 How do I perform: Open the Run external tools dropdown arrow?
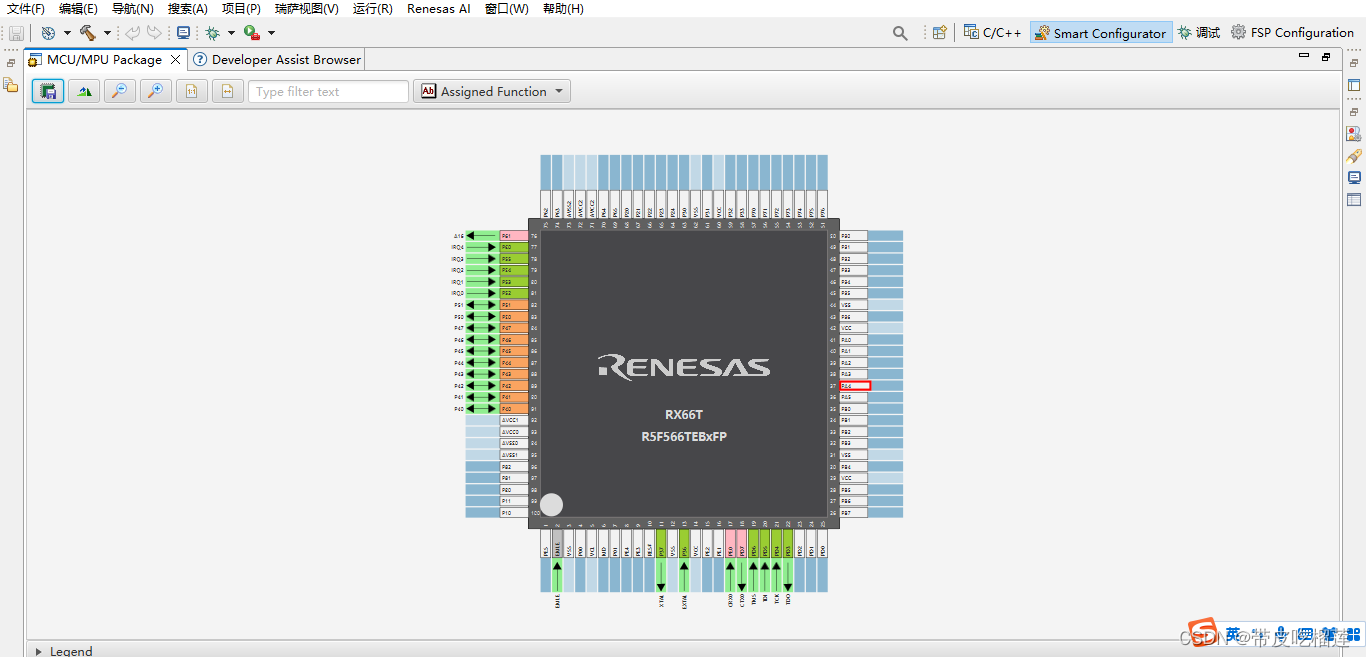click(271, 33)
